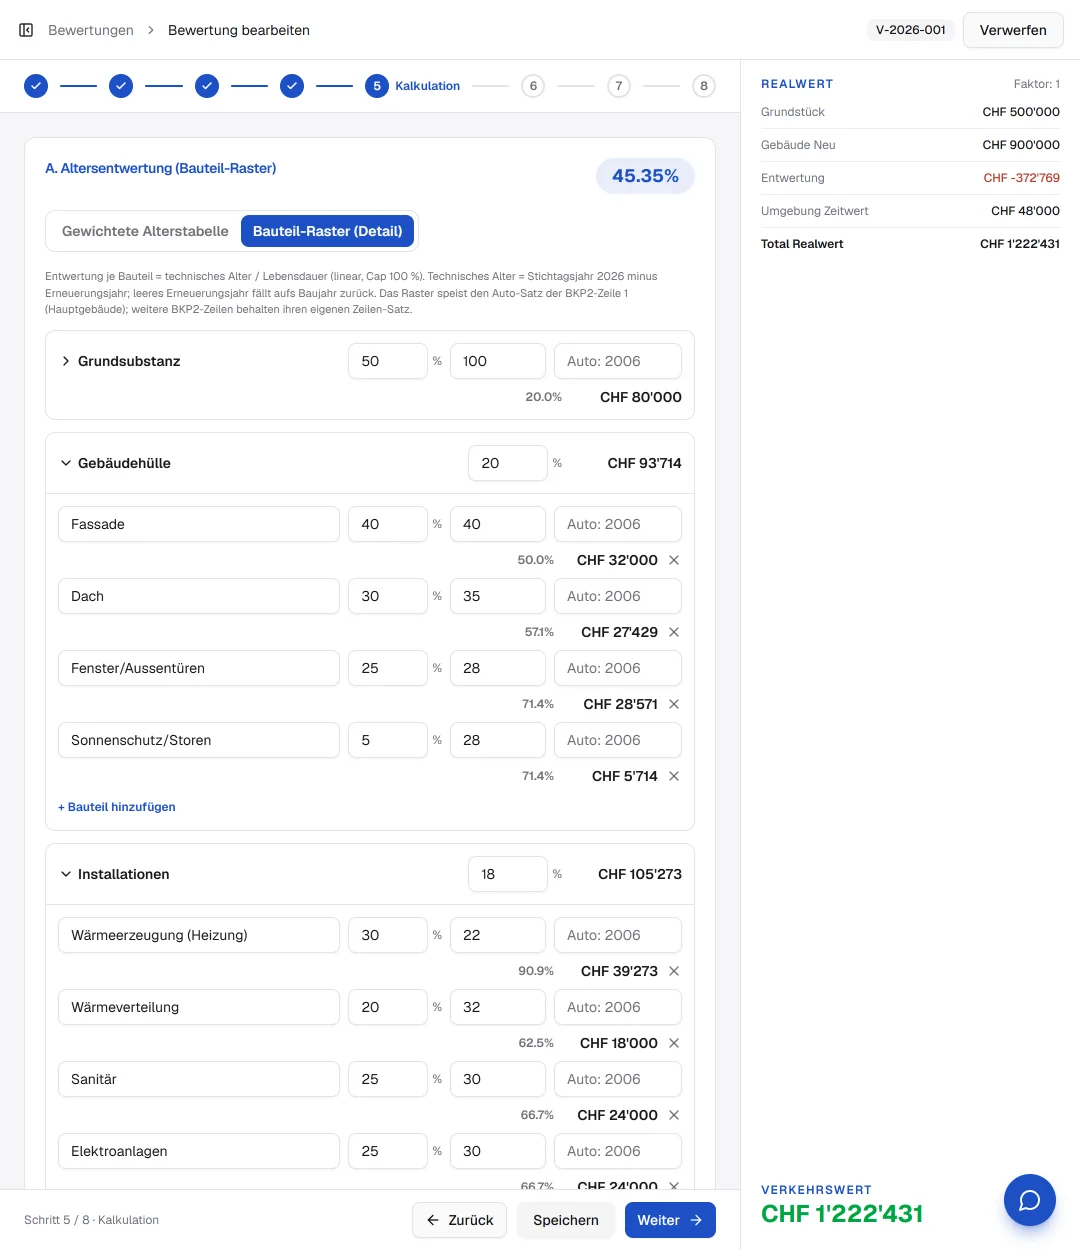Edit Elektroanlagen name field
The width and height of the screenshot is (1080, 1250).
click(x=199, y=1151)
